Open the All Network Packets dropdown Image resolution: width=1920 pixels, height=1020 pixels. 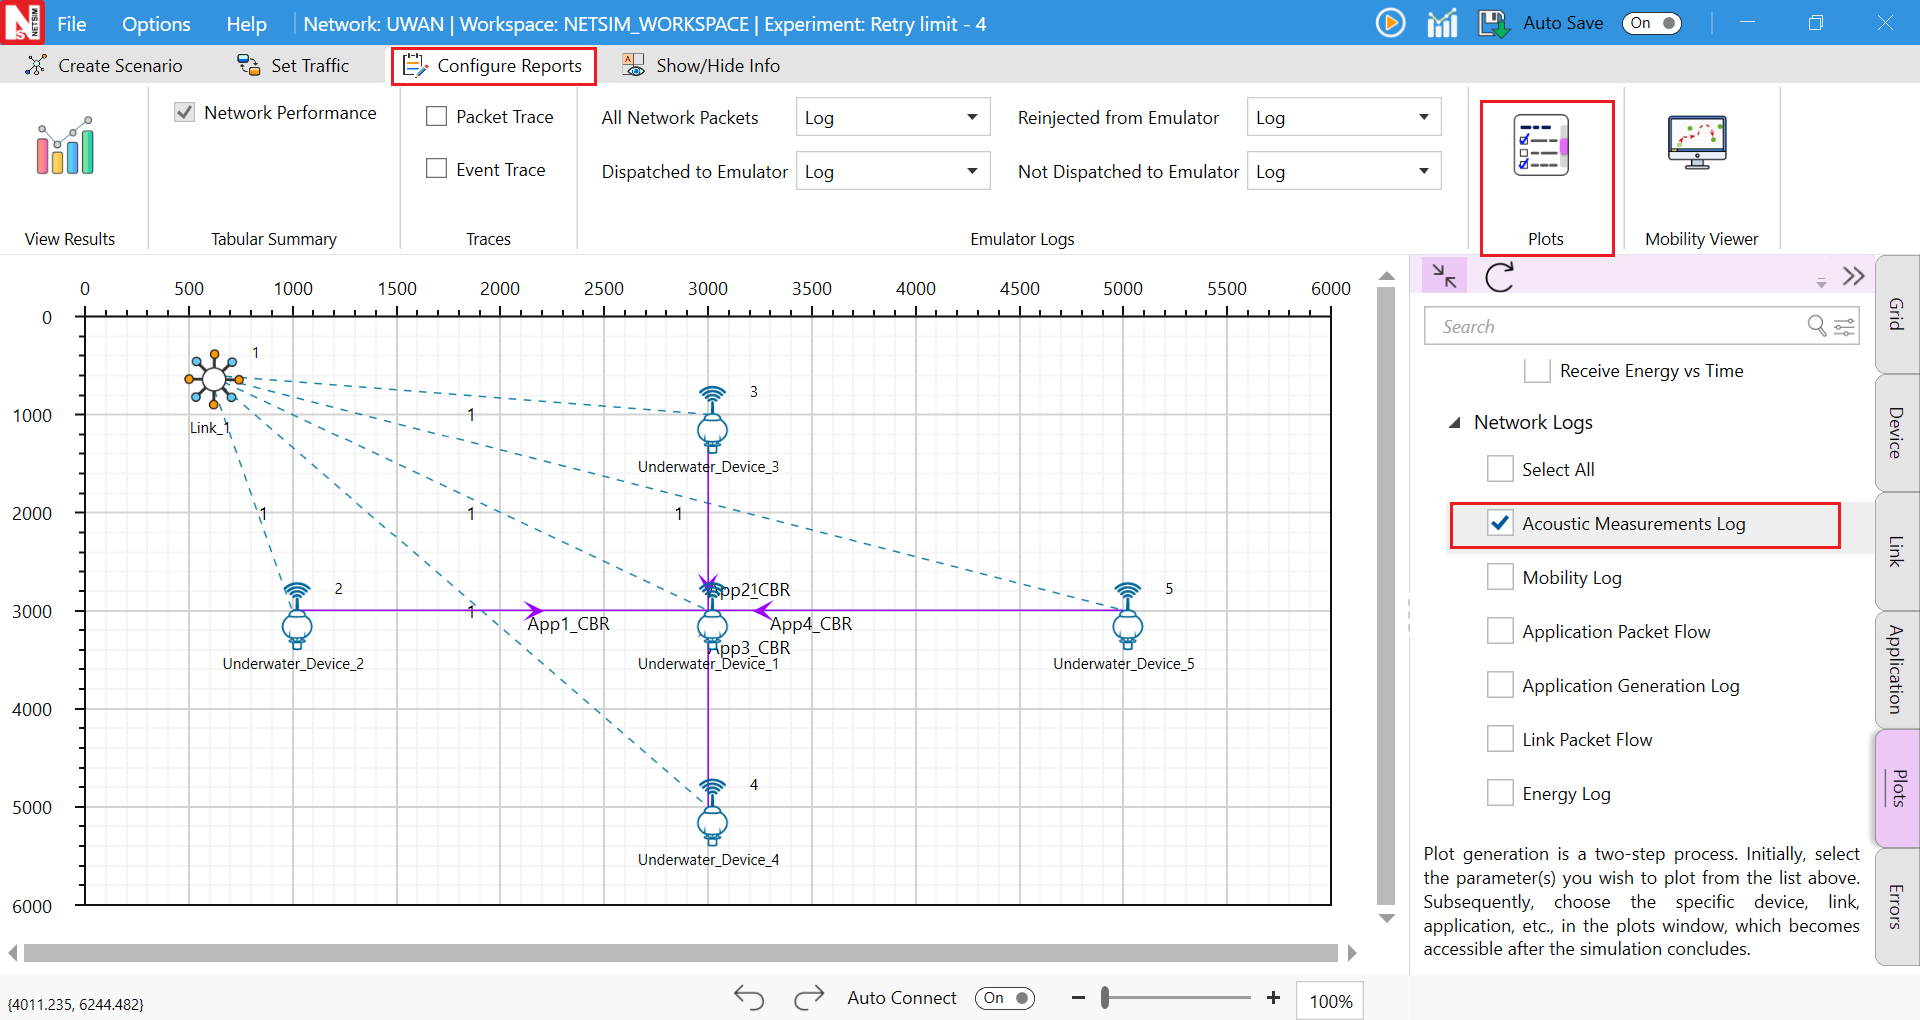892,118
